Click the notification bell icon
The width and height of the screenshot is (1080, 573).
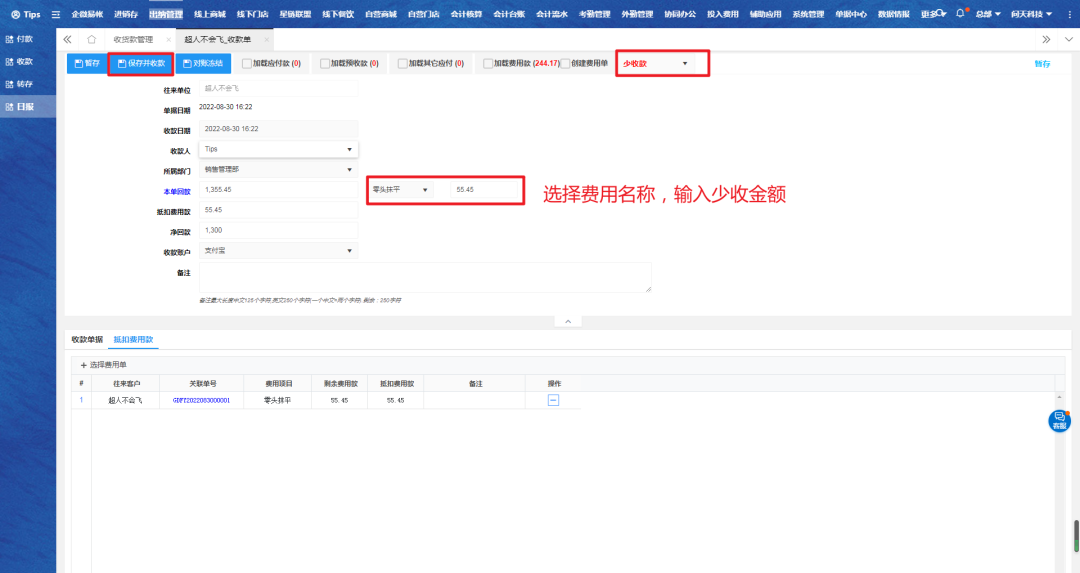[960, 14]
